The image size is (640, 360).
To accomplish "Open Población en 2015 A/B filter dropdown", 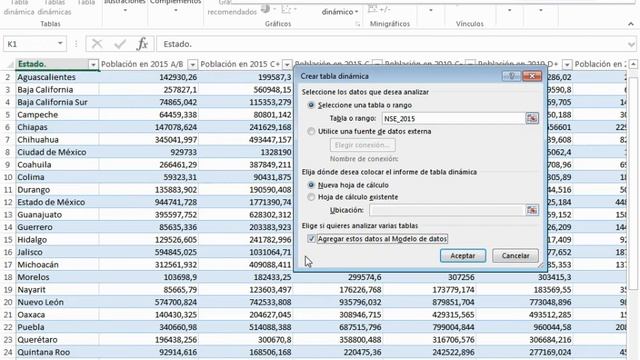I will click(192, 64).
